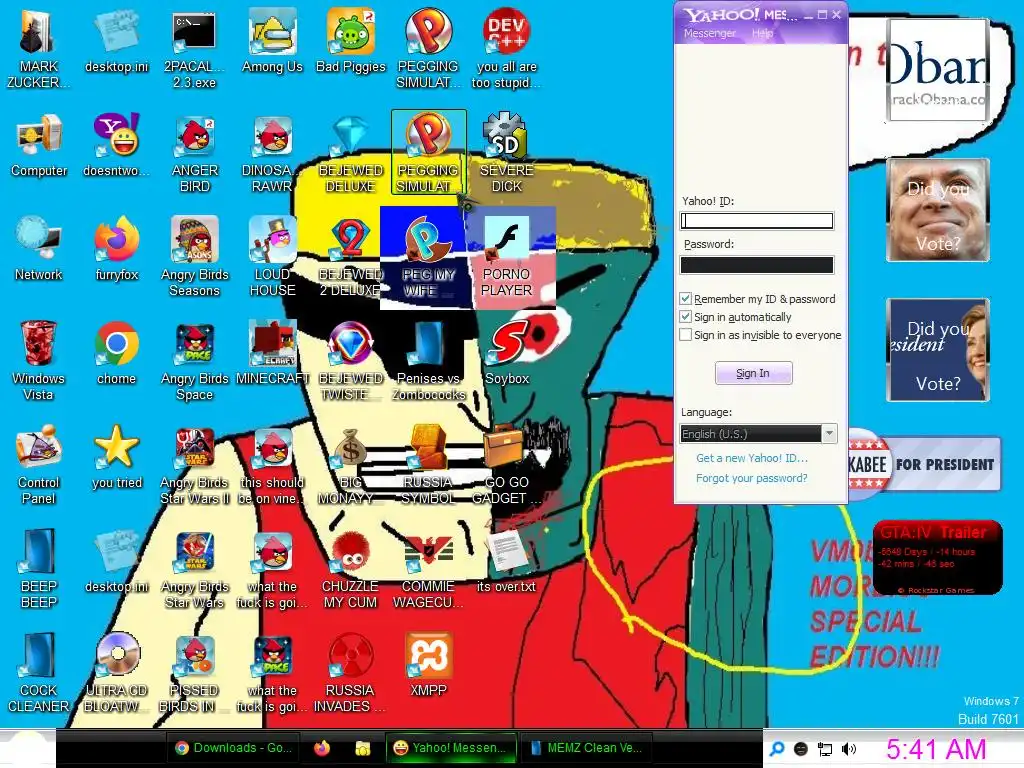Switch to 'Yahoo! Messen...' taskbar item
This screenshot has height=768, width=1024.
[450, 748]
